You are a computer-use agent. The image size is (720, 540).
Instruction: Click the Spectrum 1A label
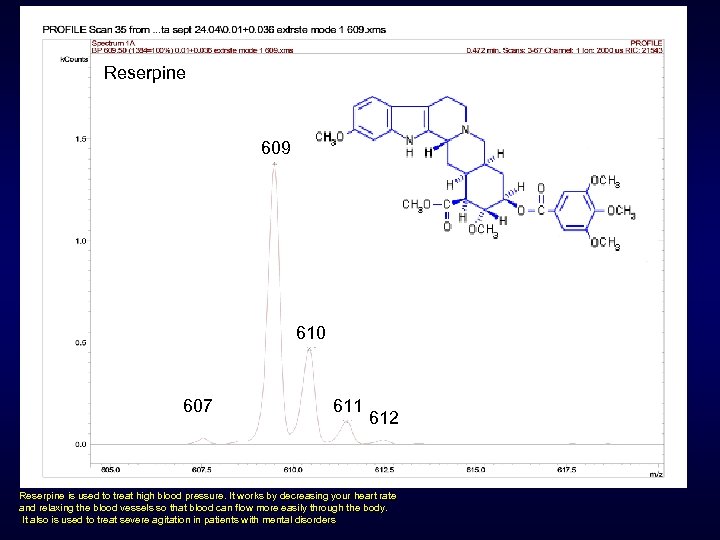point(113,43)
